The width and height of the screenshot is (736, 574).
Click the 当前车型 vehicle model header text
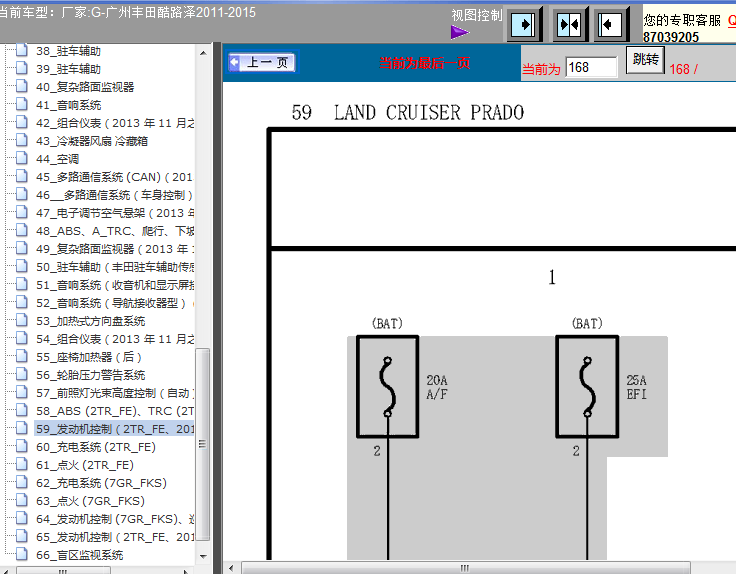[x=128, y=12]
